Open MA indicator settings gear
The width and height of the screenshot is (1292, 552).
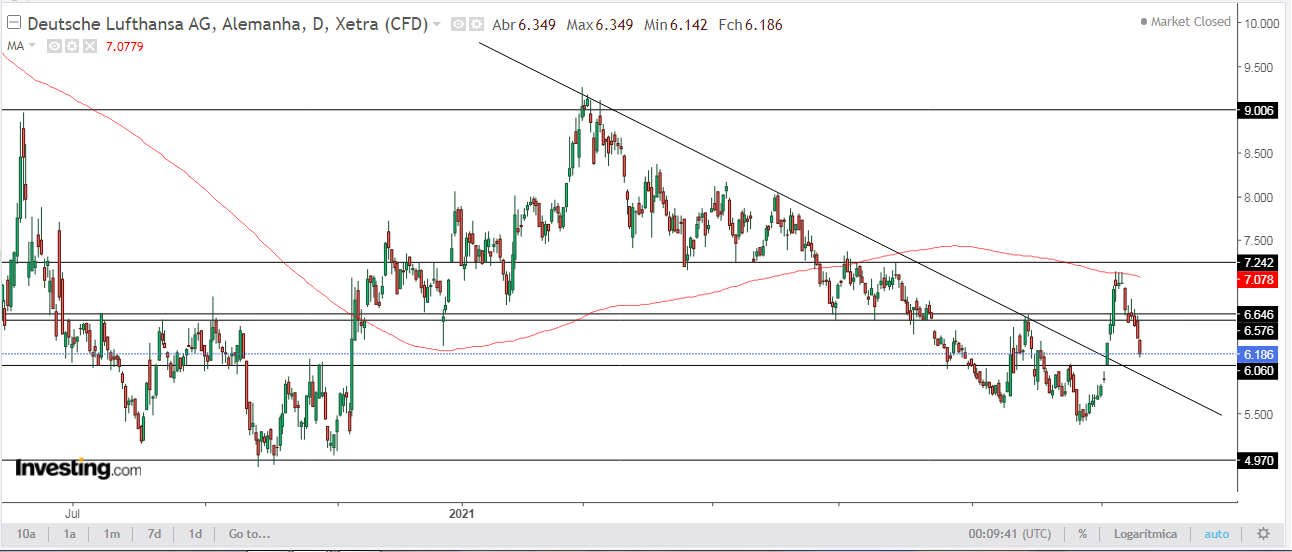pos(72,46)
